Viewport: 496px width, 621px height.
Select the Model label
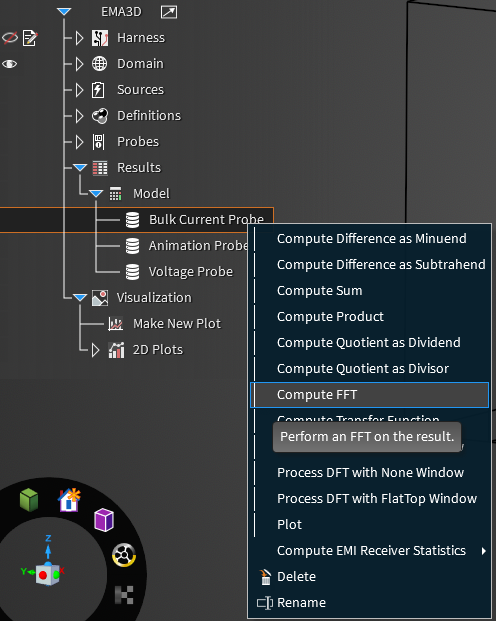(x=151, y=194)
